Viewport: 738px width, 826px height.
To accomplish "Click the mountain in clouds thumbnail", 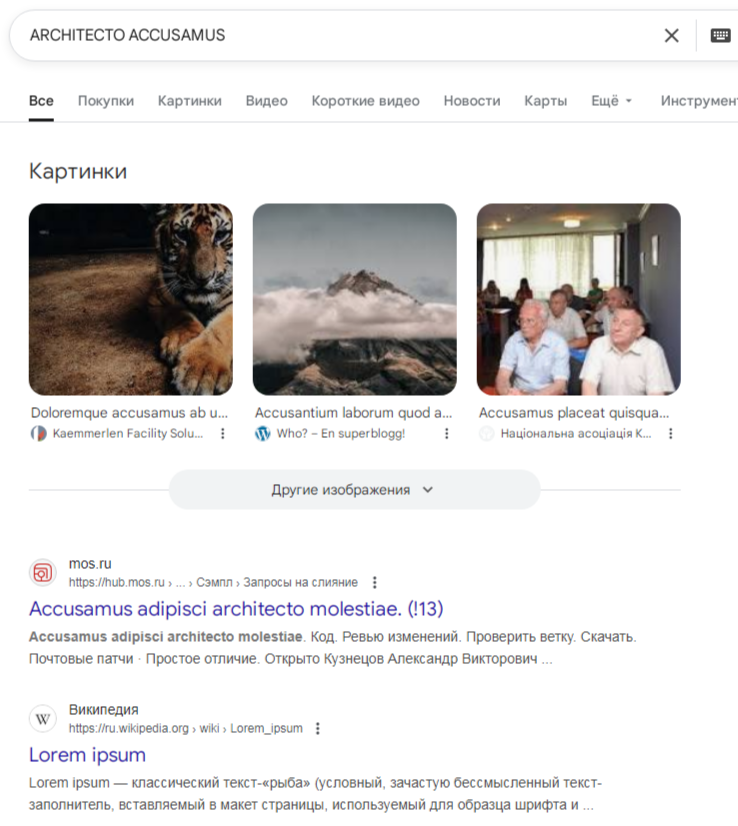I will click(355, 299).
